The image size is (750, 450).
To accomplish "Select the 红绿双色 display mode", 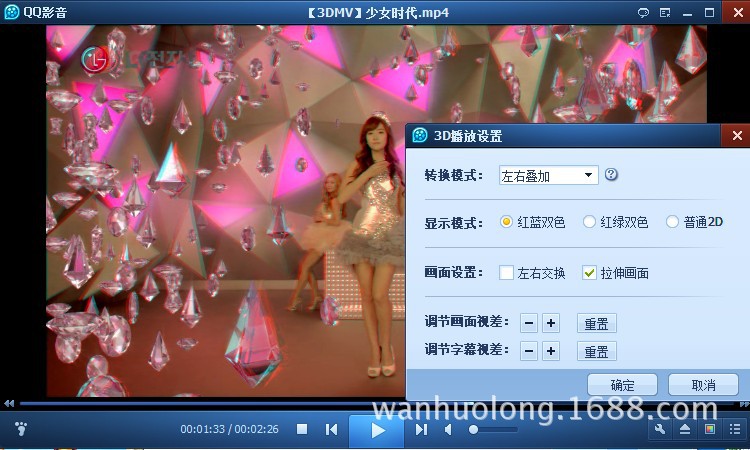I will [589, 222].
